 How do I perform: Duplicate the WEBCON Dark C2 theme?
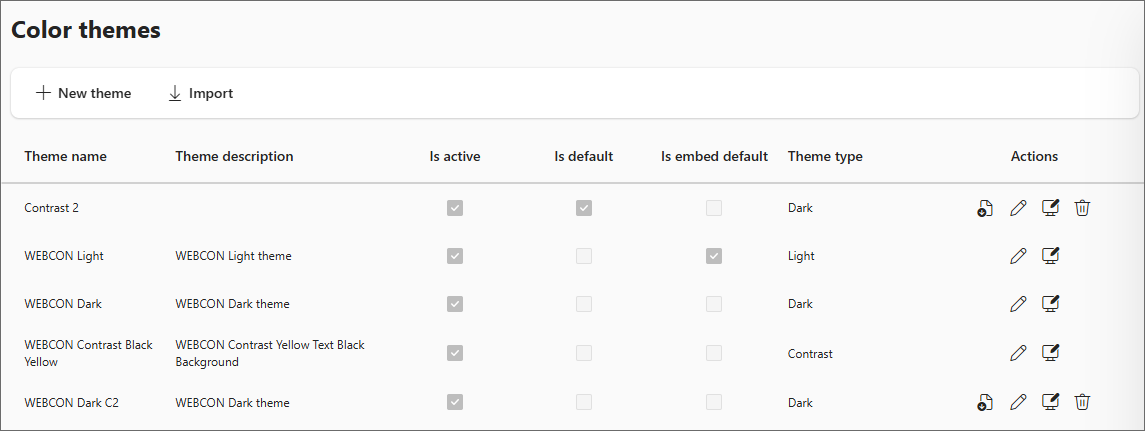(x=985, y=402)
